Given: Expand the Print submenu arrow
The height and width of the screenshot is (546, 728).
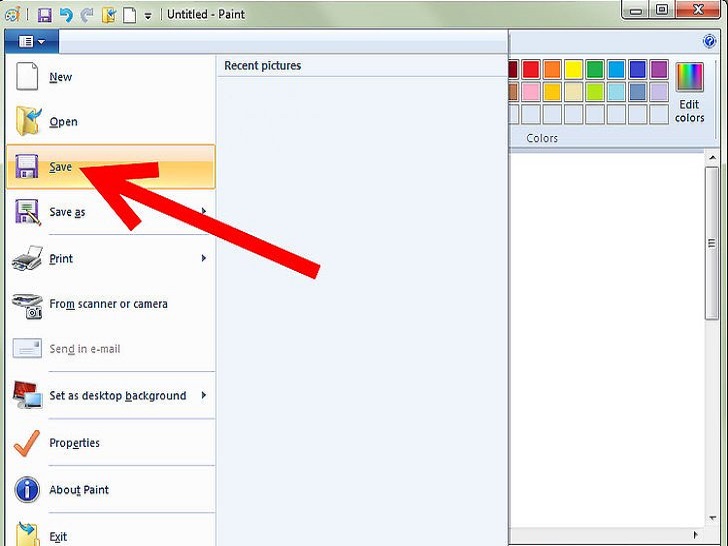Looking at the screenshot, I should [x=204, y=258].
